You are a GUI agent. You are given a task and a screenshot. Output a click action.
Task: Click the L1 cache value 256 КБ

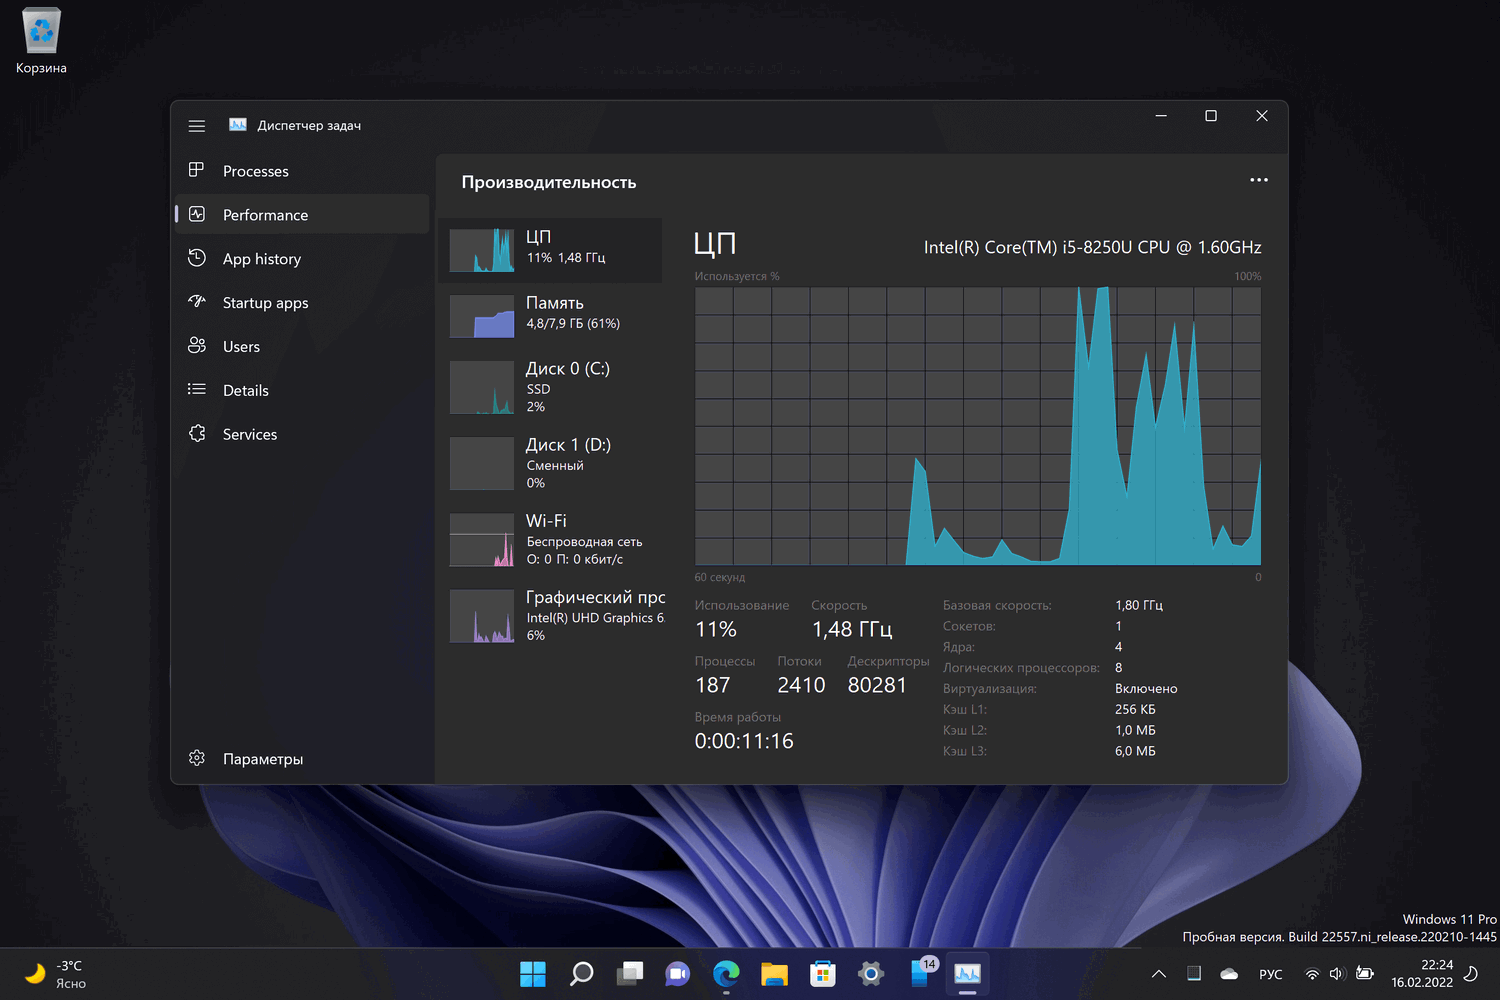(1135, 710)
